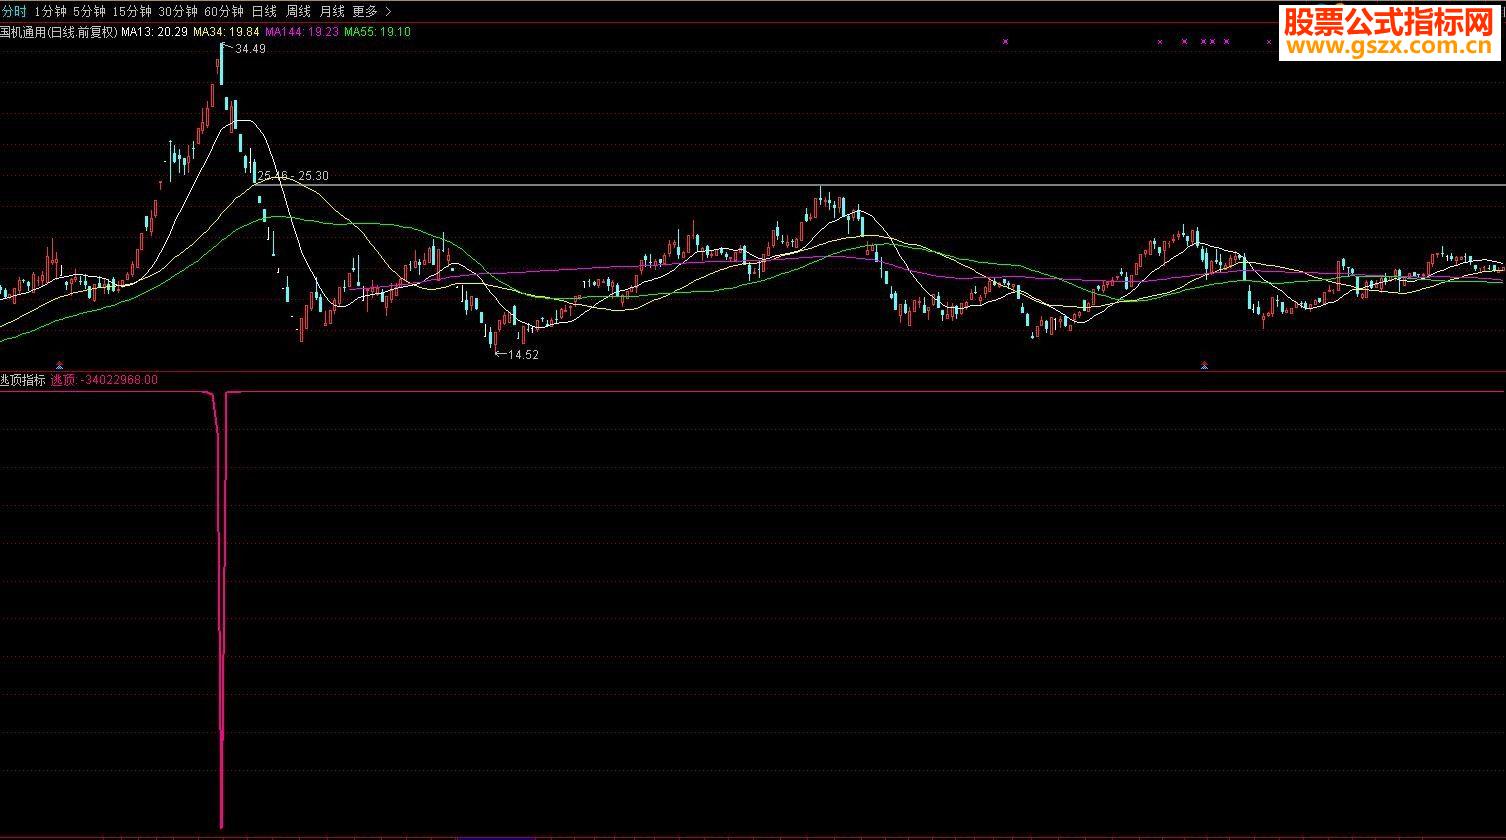Click the 25.16 - 25.30 gap label
Image resolution: width=1506 pixels, height=840 pixels.
[293, 176]
